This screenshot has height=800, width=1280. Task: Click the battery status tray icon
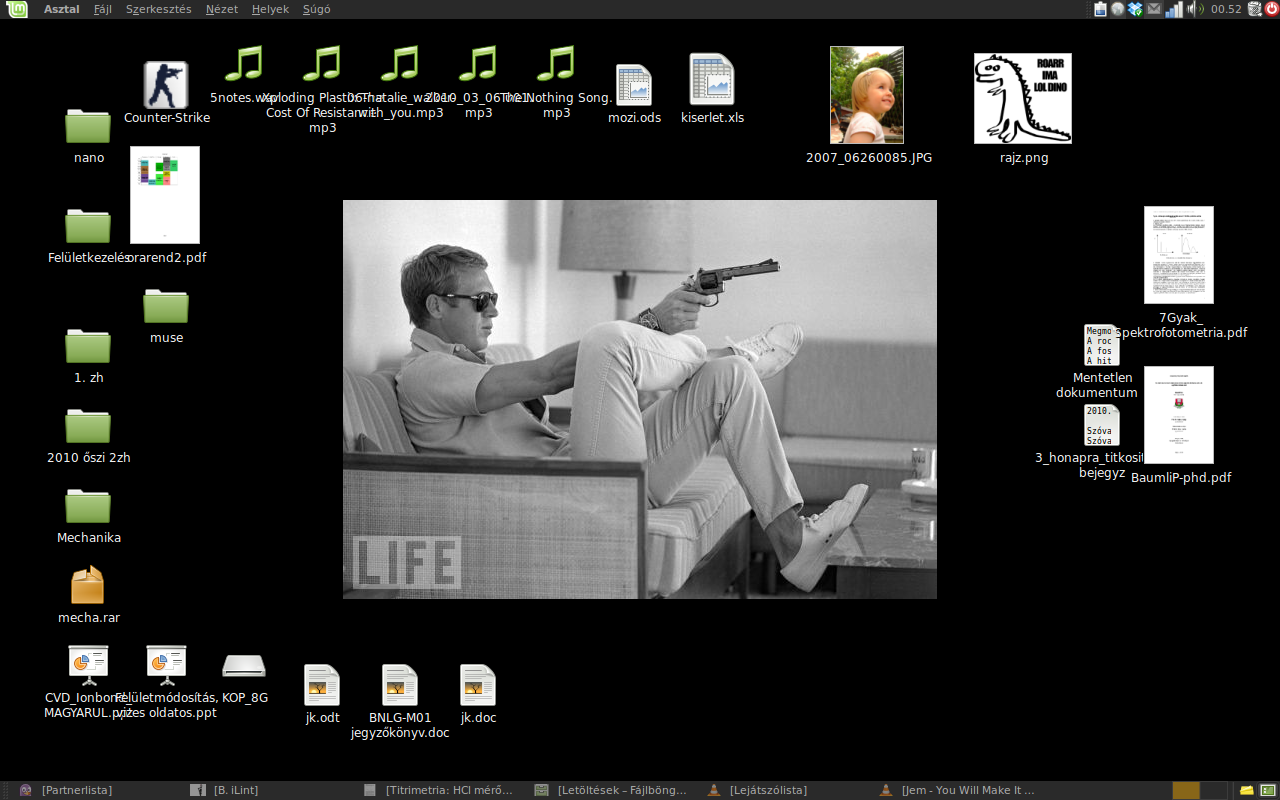[1101, 9]
